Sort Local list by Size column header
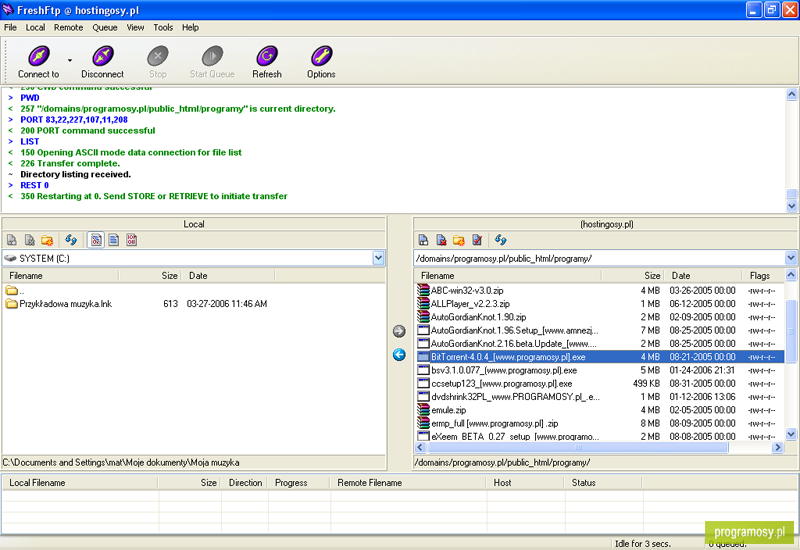 tap(149, 276)
